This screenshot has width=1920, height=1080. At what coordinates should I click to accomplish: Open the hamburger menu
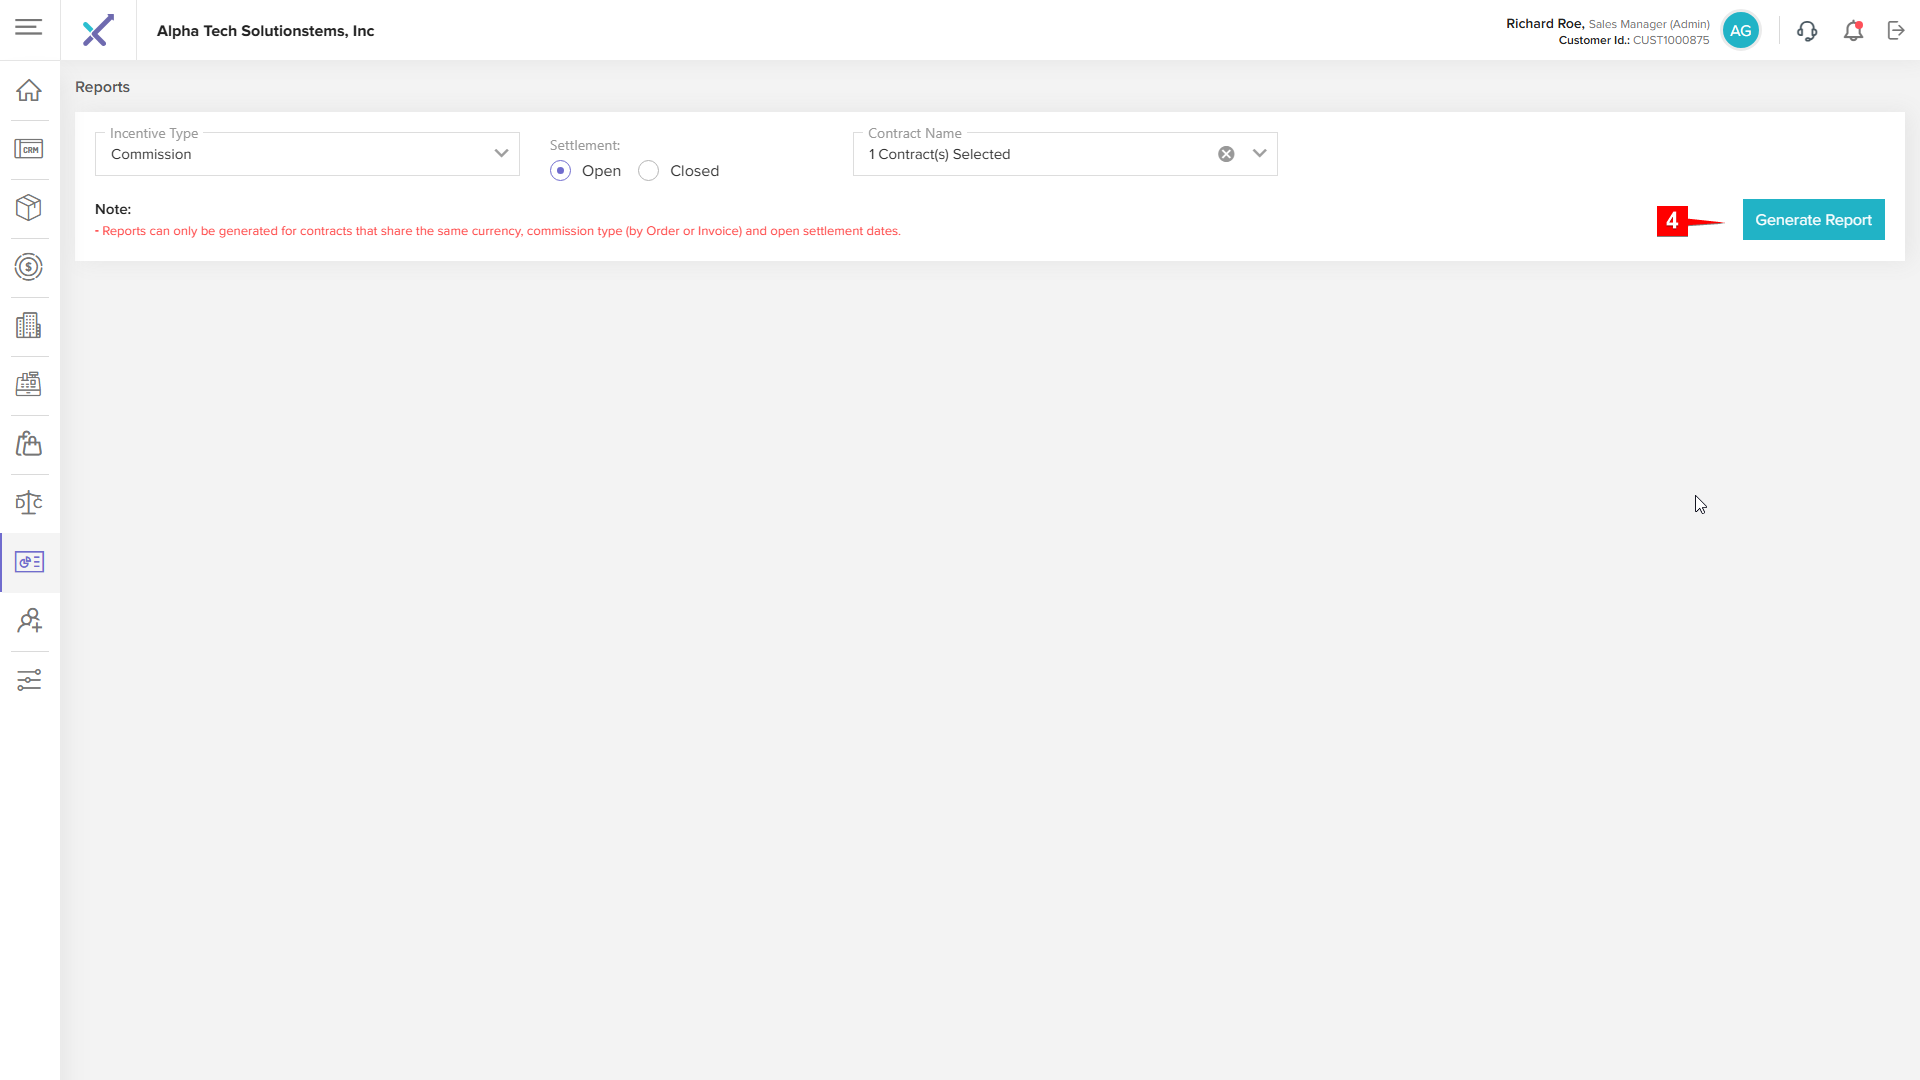pos(29,27)
